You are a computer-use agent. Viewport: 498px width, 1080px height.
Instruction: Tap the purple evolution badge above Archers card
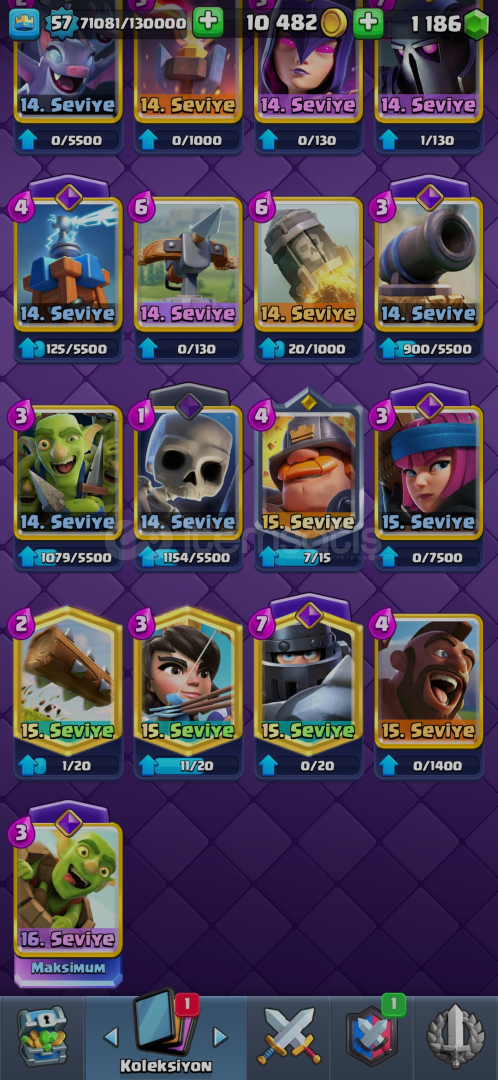tap(428, 405)
